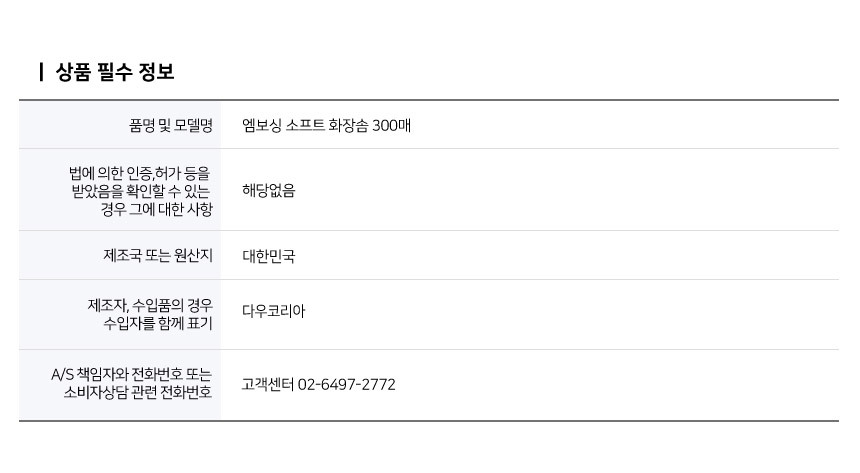Image resolution: width=860 pixels, height=473 pixels.
Task: Click the word '엠보싱' in the product name
Action: click(262, 125)
